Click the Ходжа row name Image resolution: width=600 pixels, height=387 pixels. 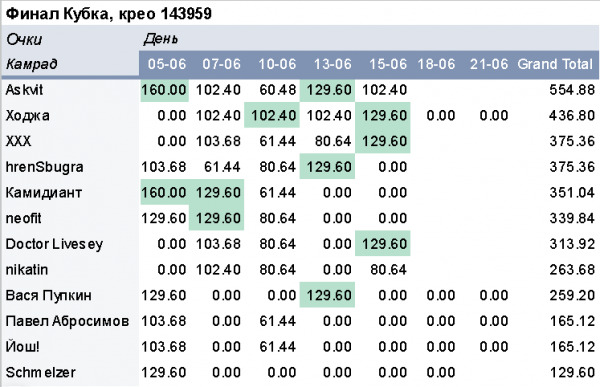point(28,116)
